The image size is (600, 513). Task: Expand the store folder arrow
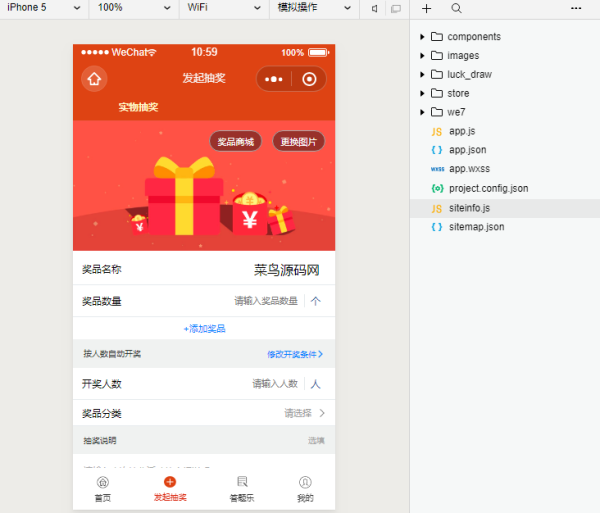click(x=422, y=93)
